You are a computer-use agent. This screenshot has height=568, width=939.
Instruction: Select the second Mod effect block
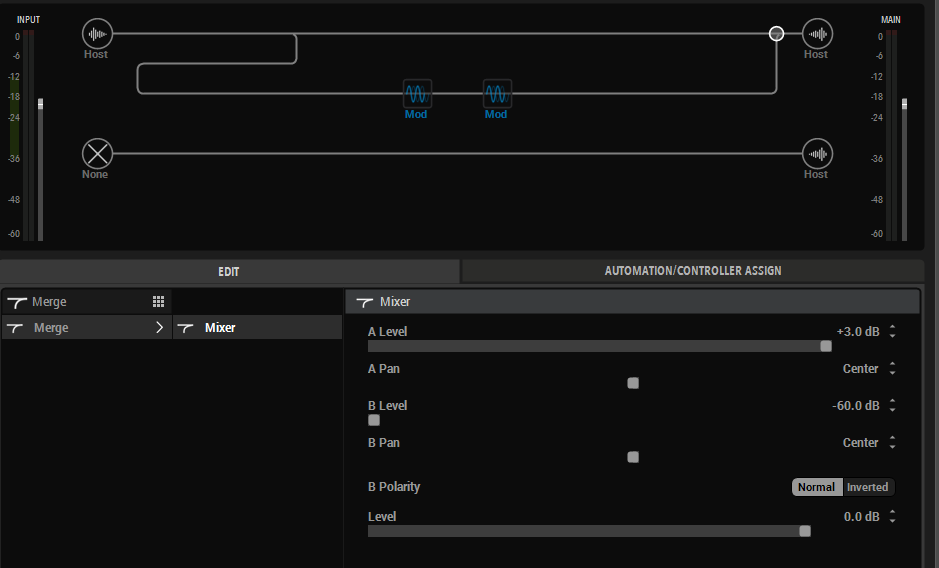tap(497, 94)
